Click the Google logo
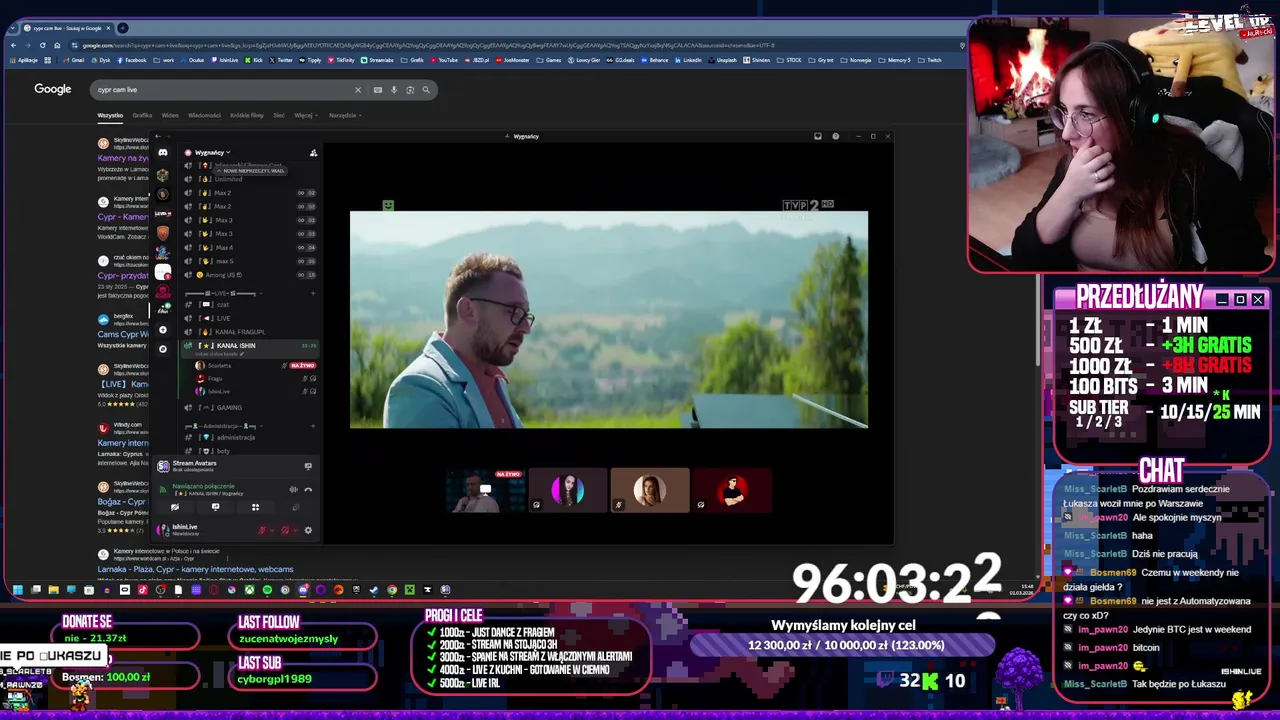This screenshot has width=1280, height=720. tap(53, 89)
